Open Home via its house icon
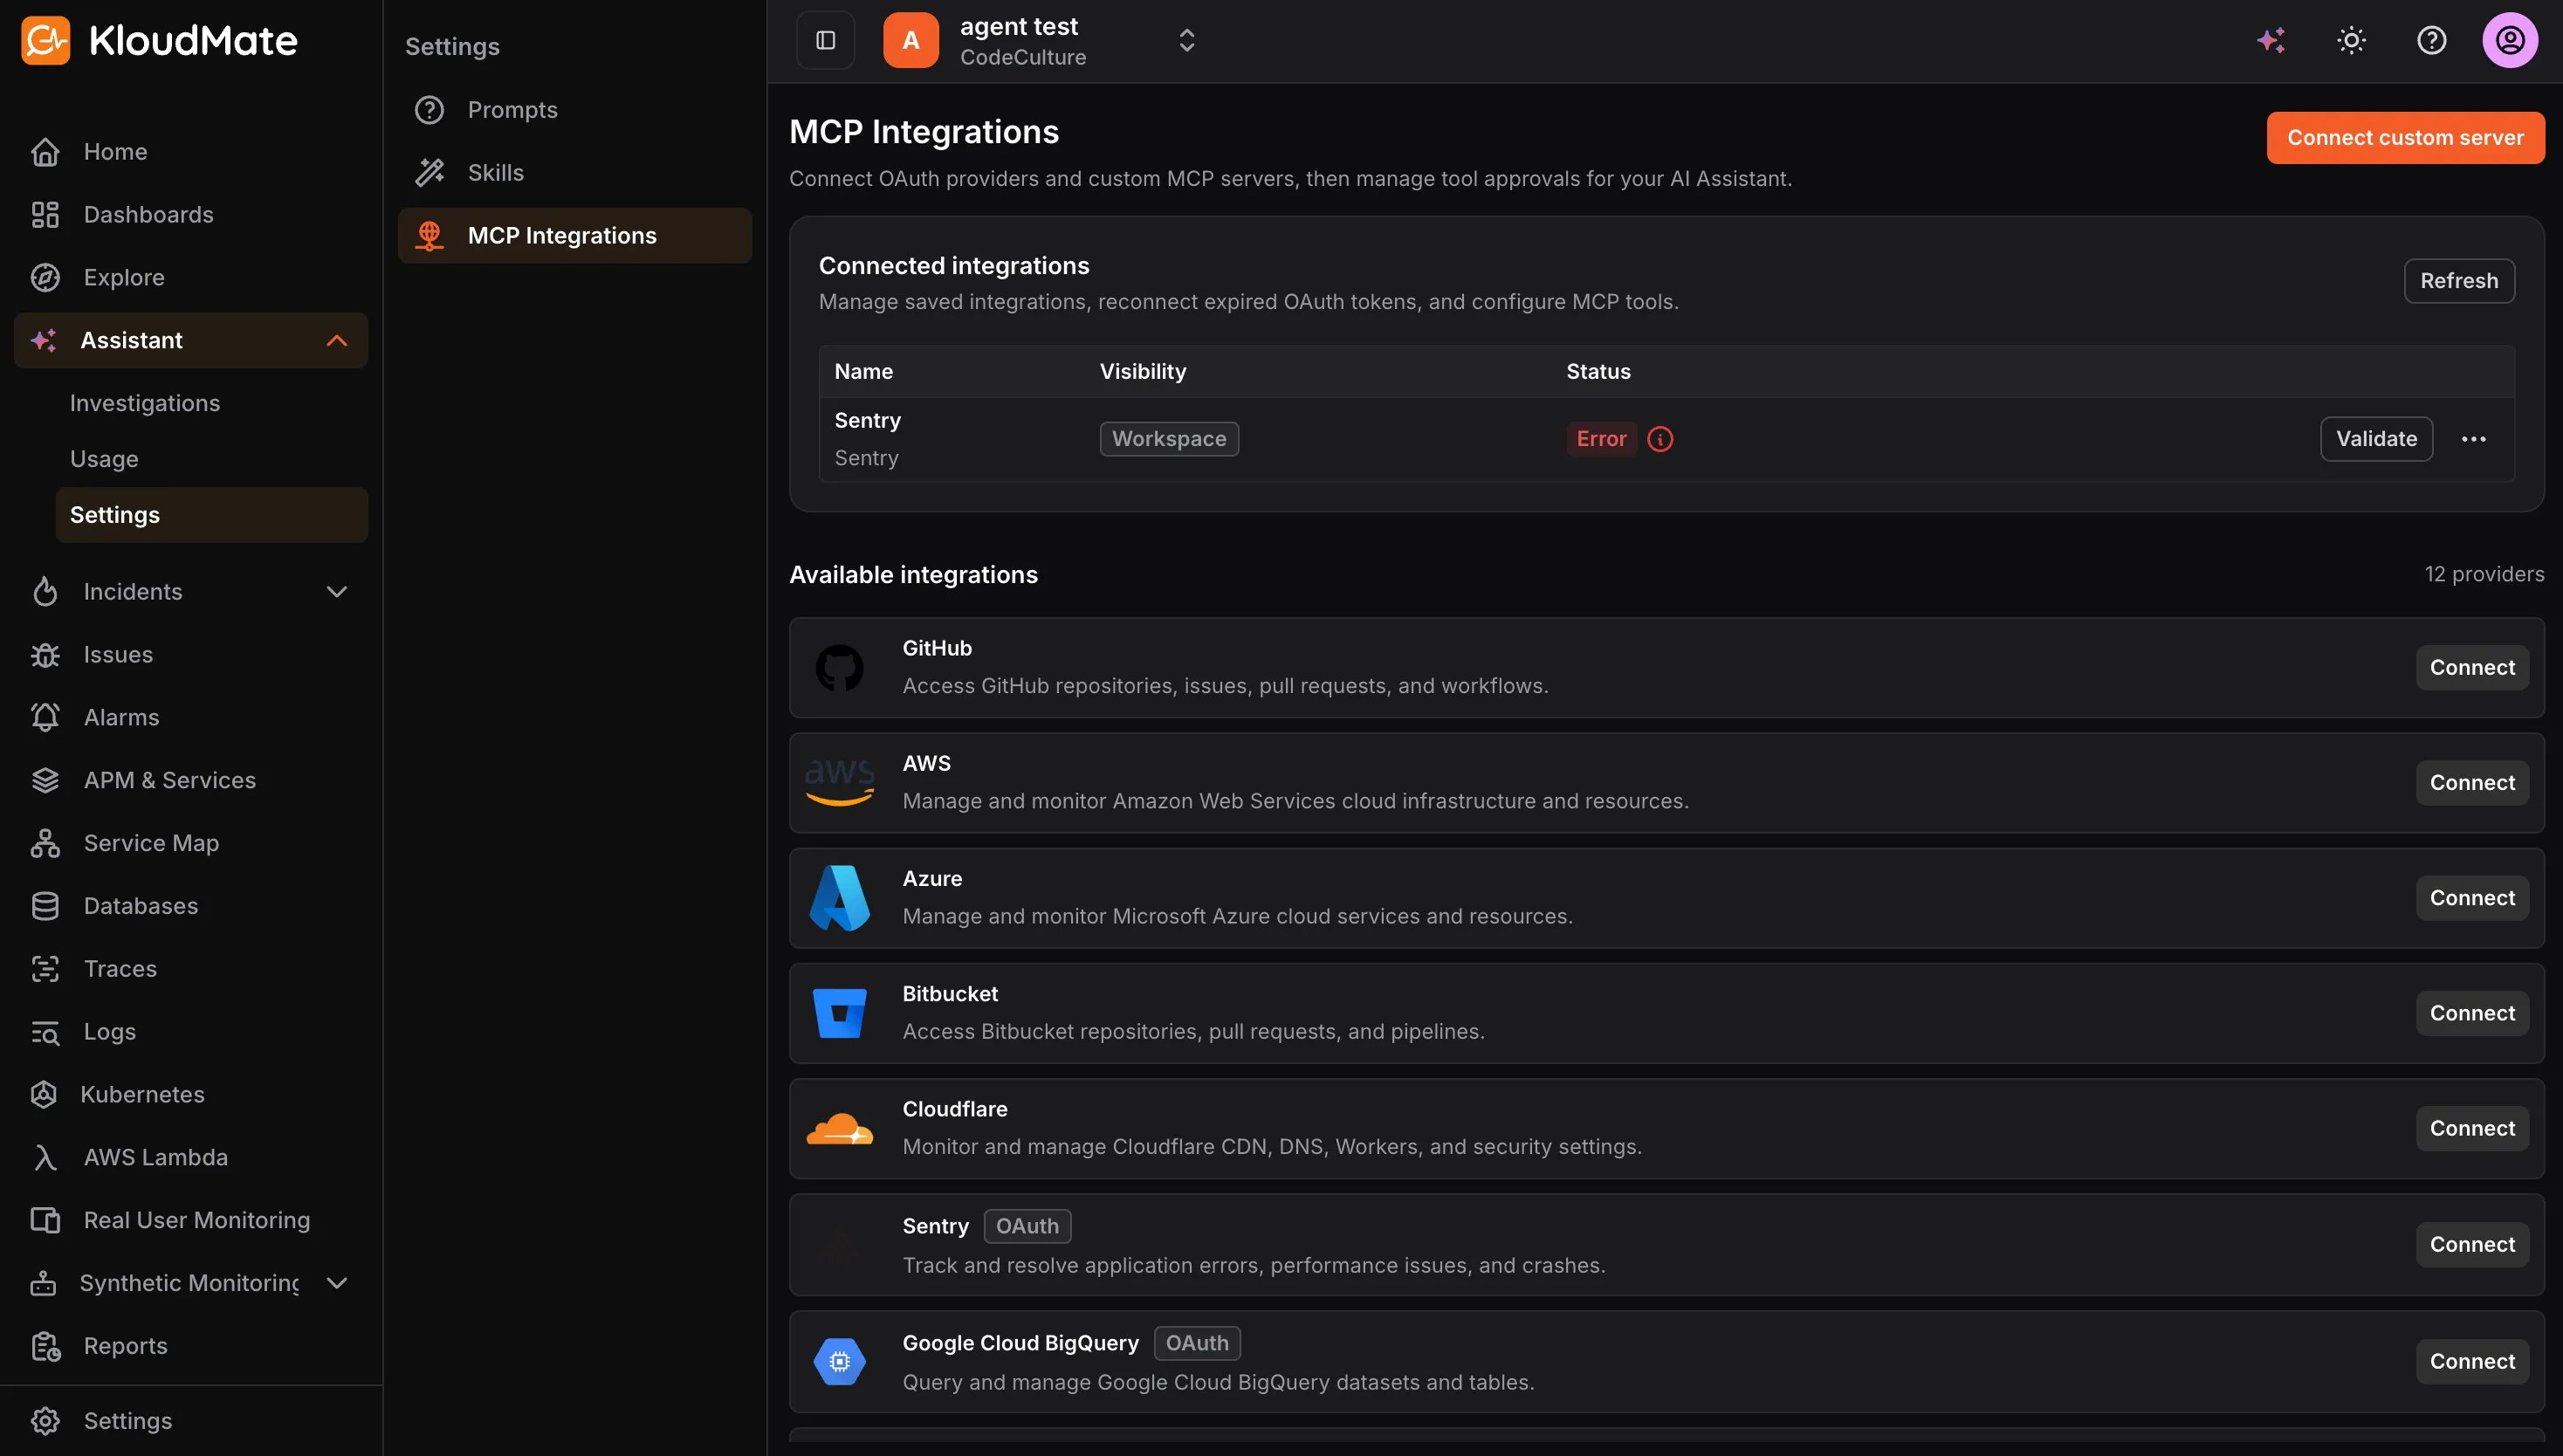Image resolution: width=2563 pixels, height=1456 pixels. pyautogui.click(x=45, y=152)
